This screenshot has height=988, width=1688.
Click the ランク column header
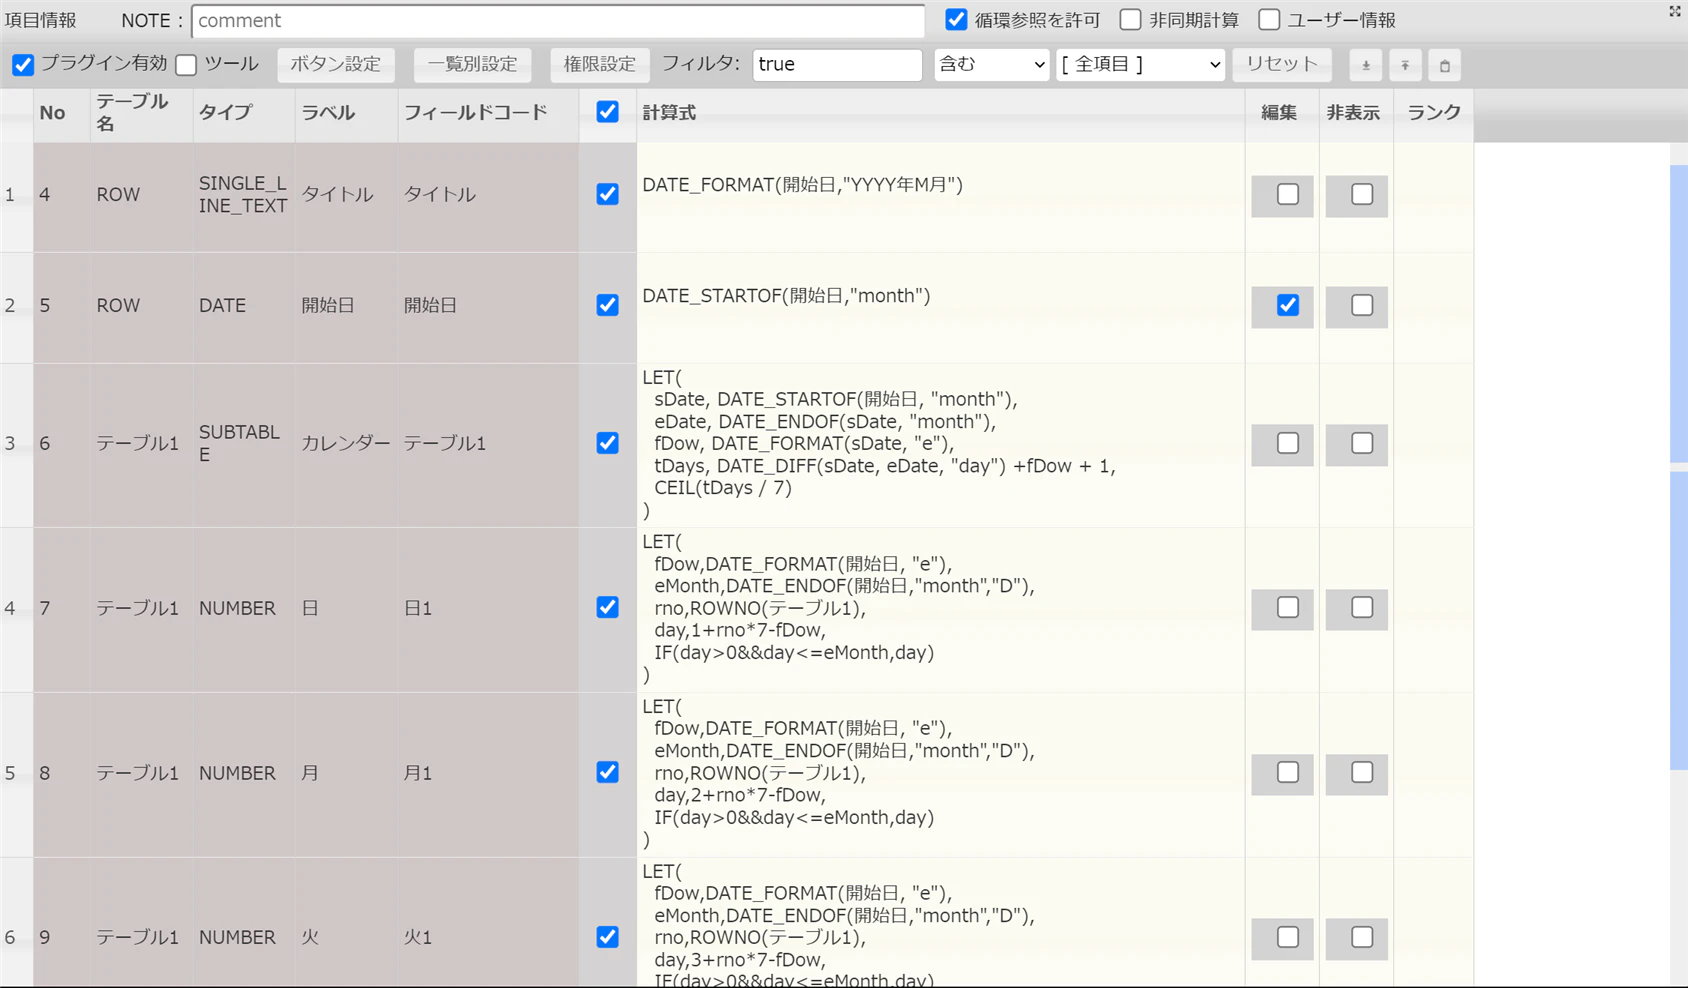pyautogui.click(x=1433, y=113)
